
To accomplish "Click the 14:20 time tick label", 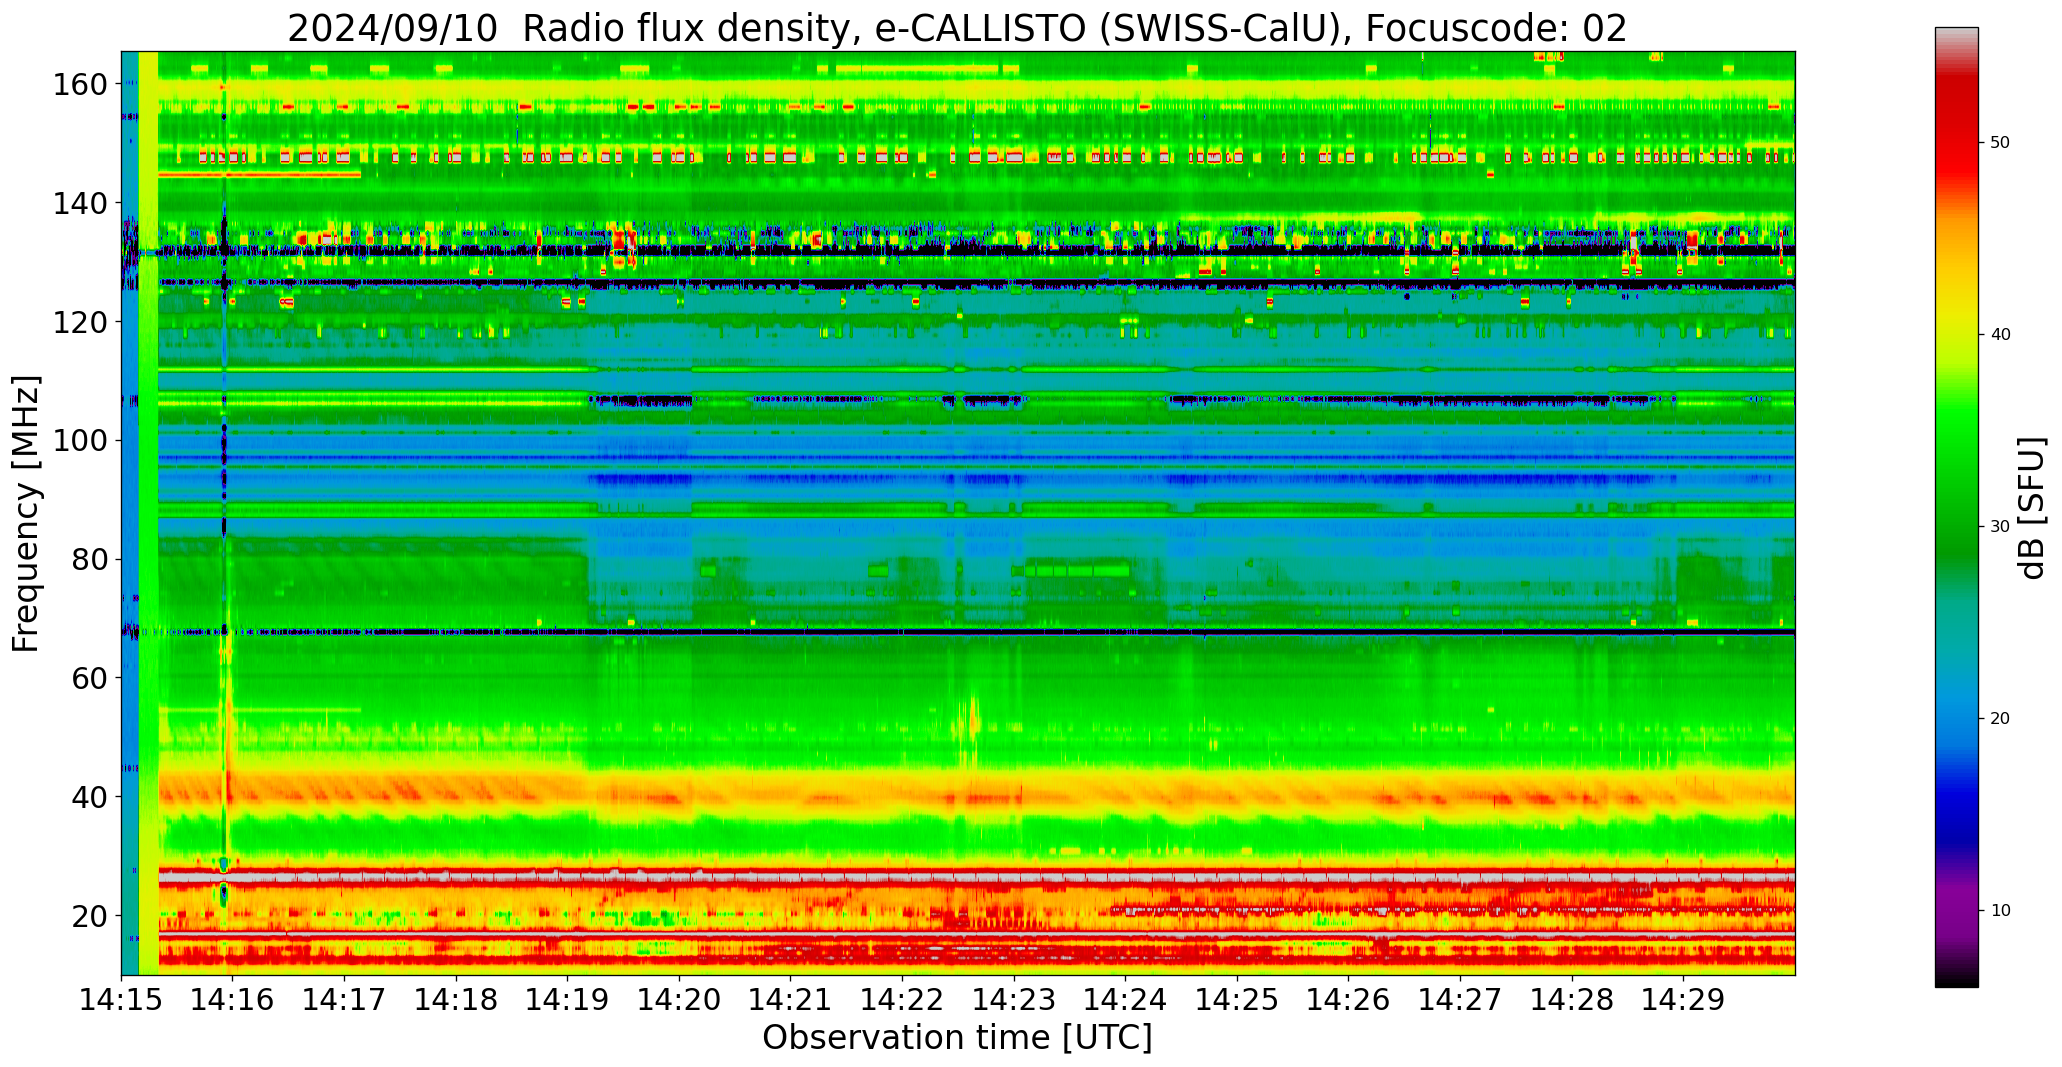I will 679,999.
